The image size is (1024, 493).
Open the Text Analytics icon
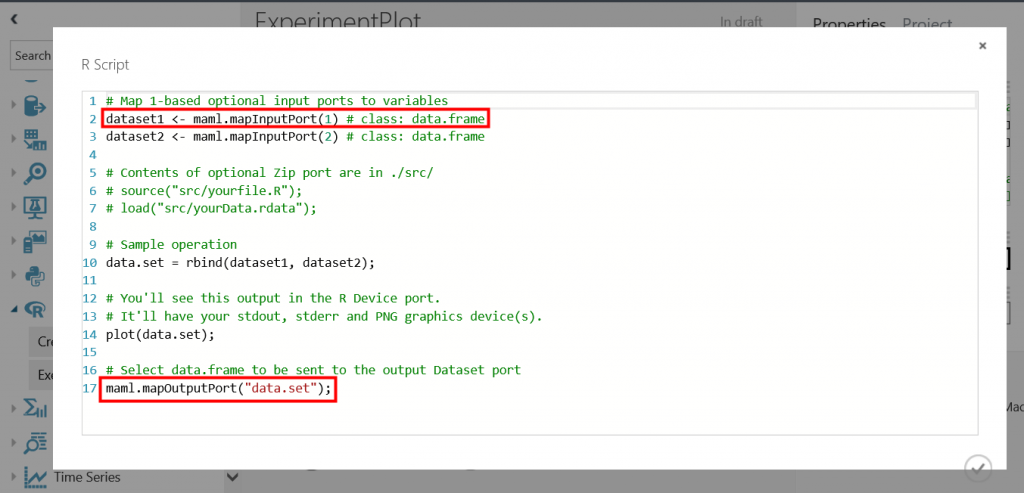click(35, 443)
